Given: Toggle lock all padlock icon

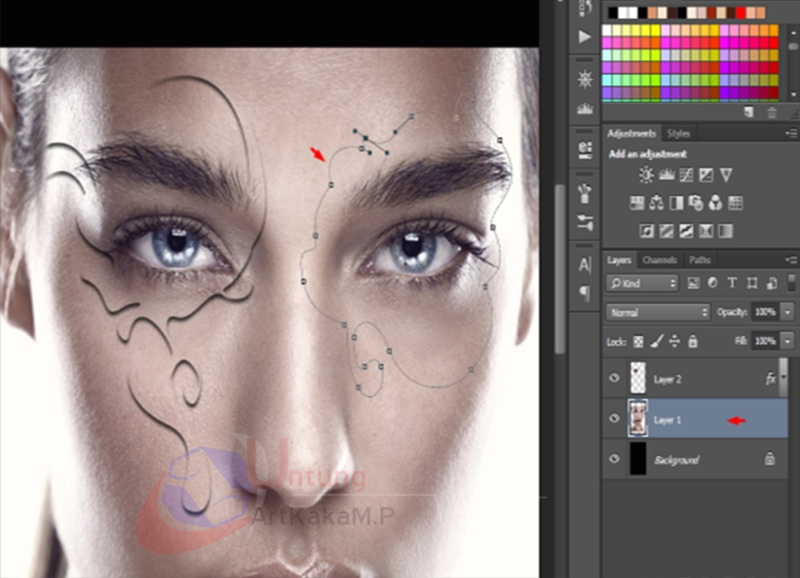Looking at the screenshot, I should 692,341.
